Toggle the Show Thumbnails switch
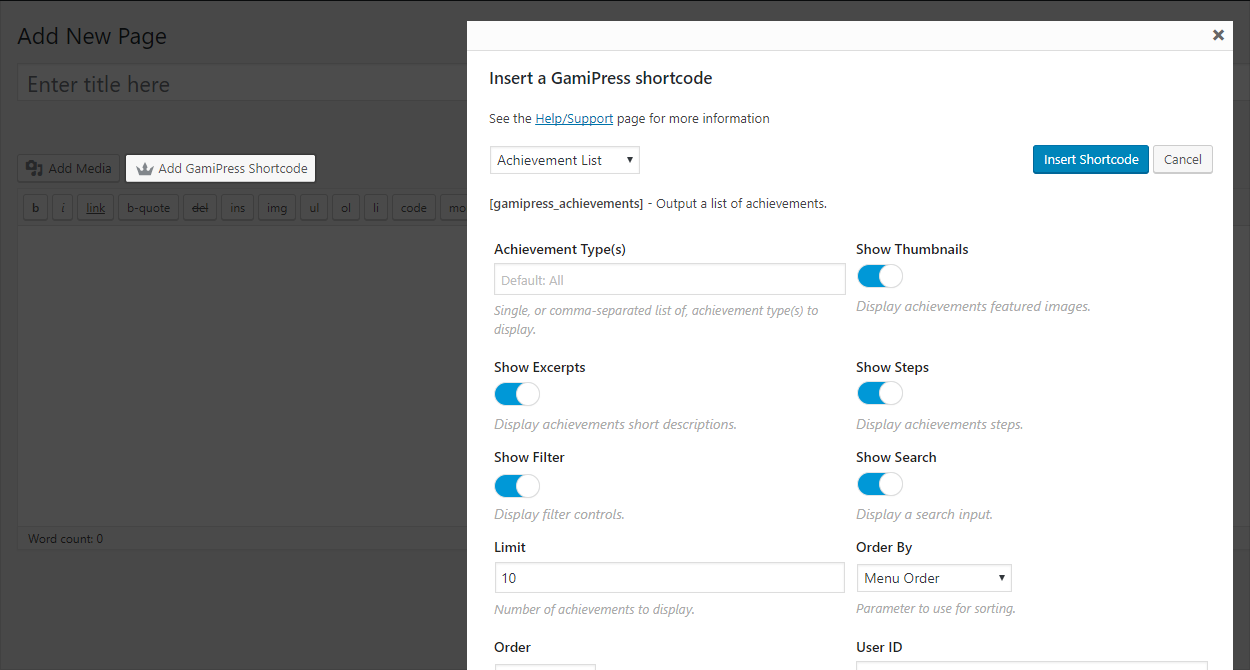The height and width of the screenshot is (670, 1250). click(880, 276)
